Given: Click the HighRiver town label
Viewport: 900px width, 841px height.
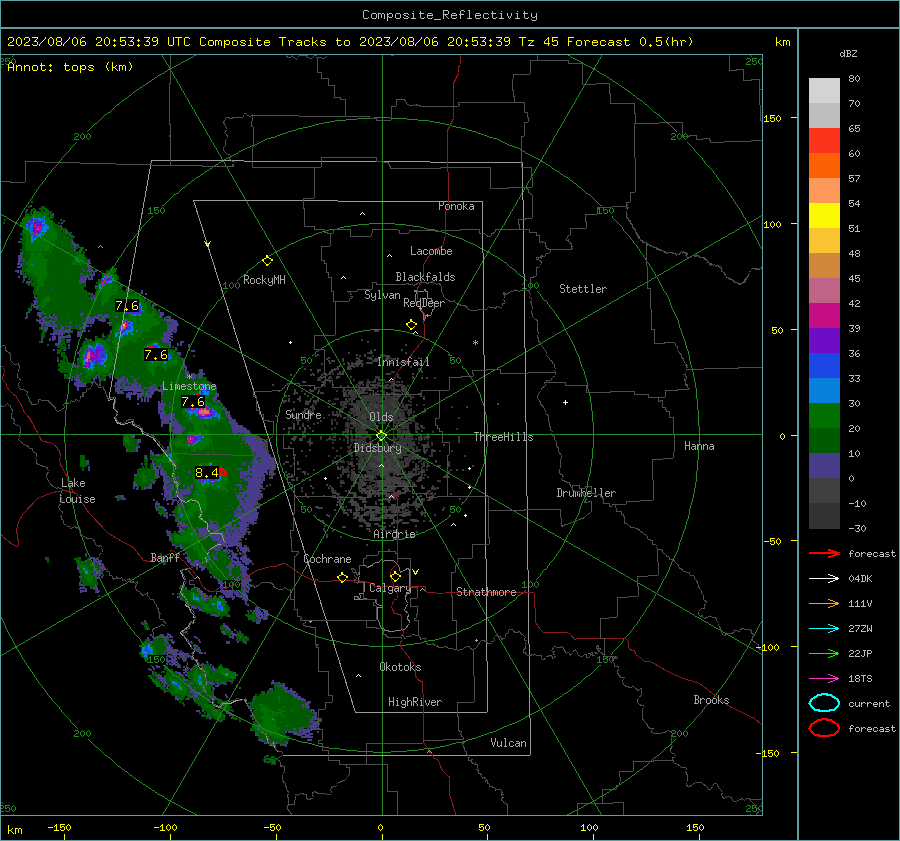Looking at the screenshot, I should point(415,702).
